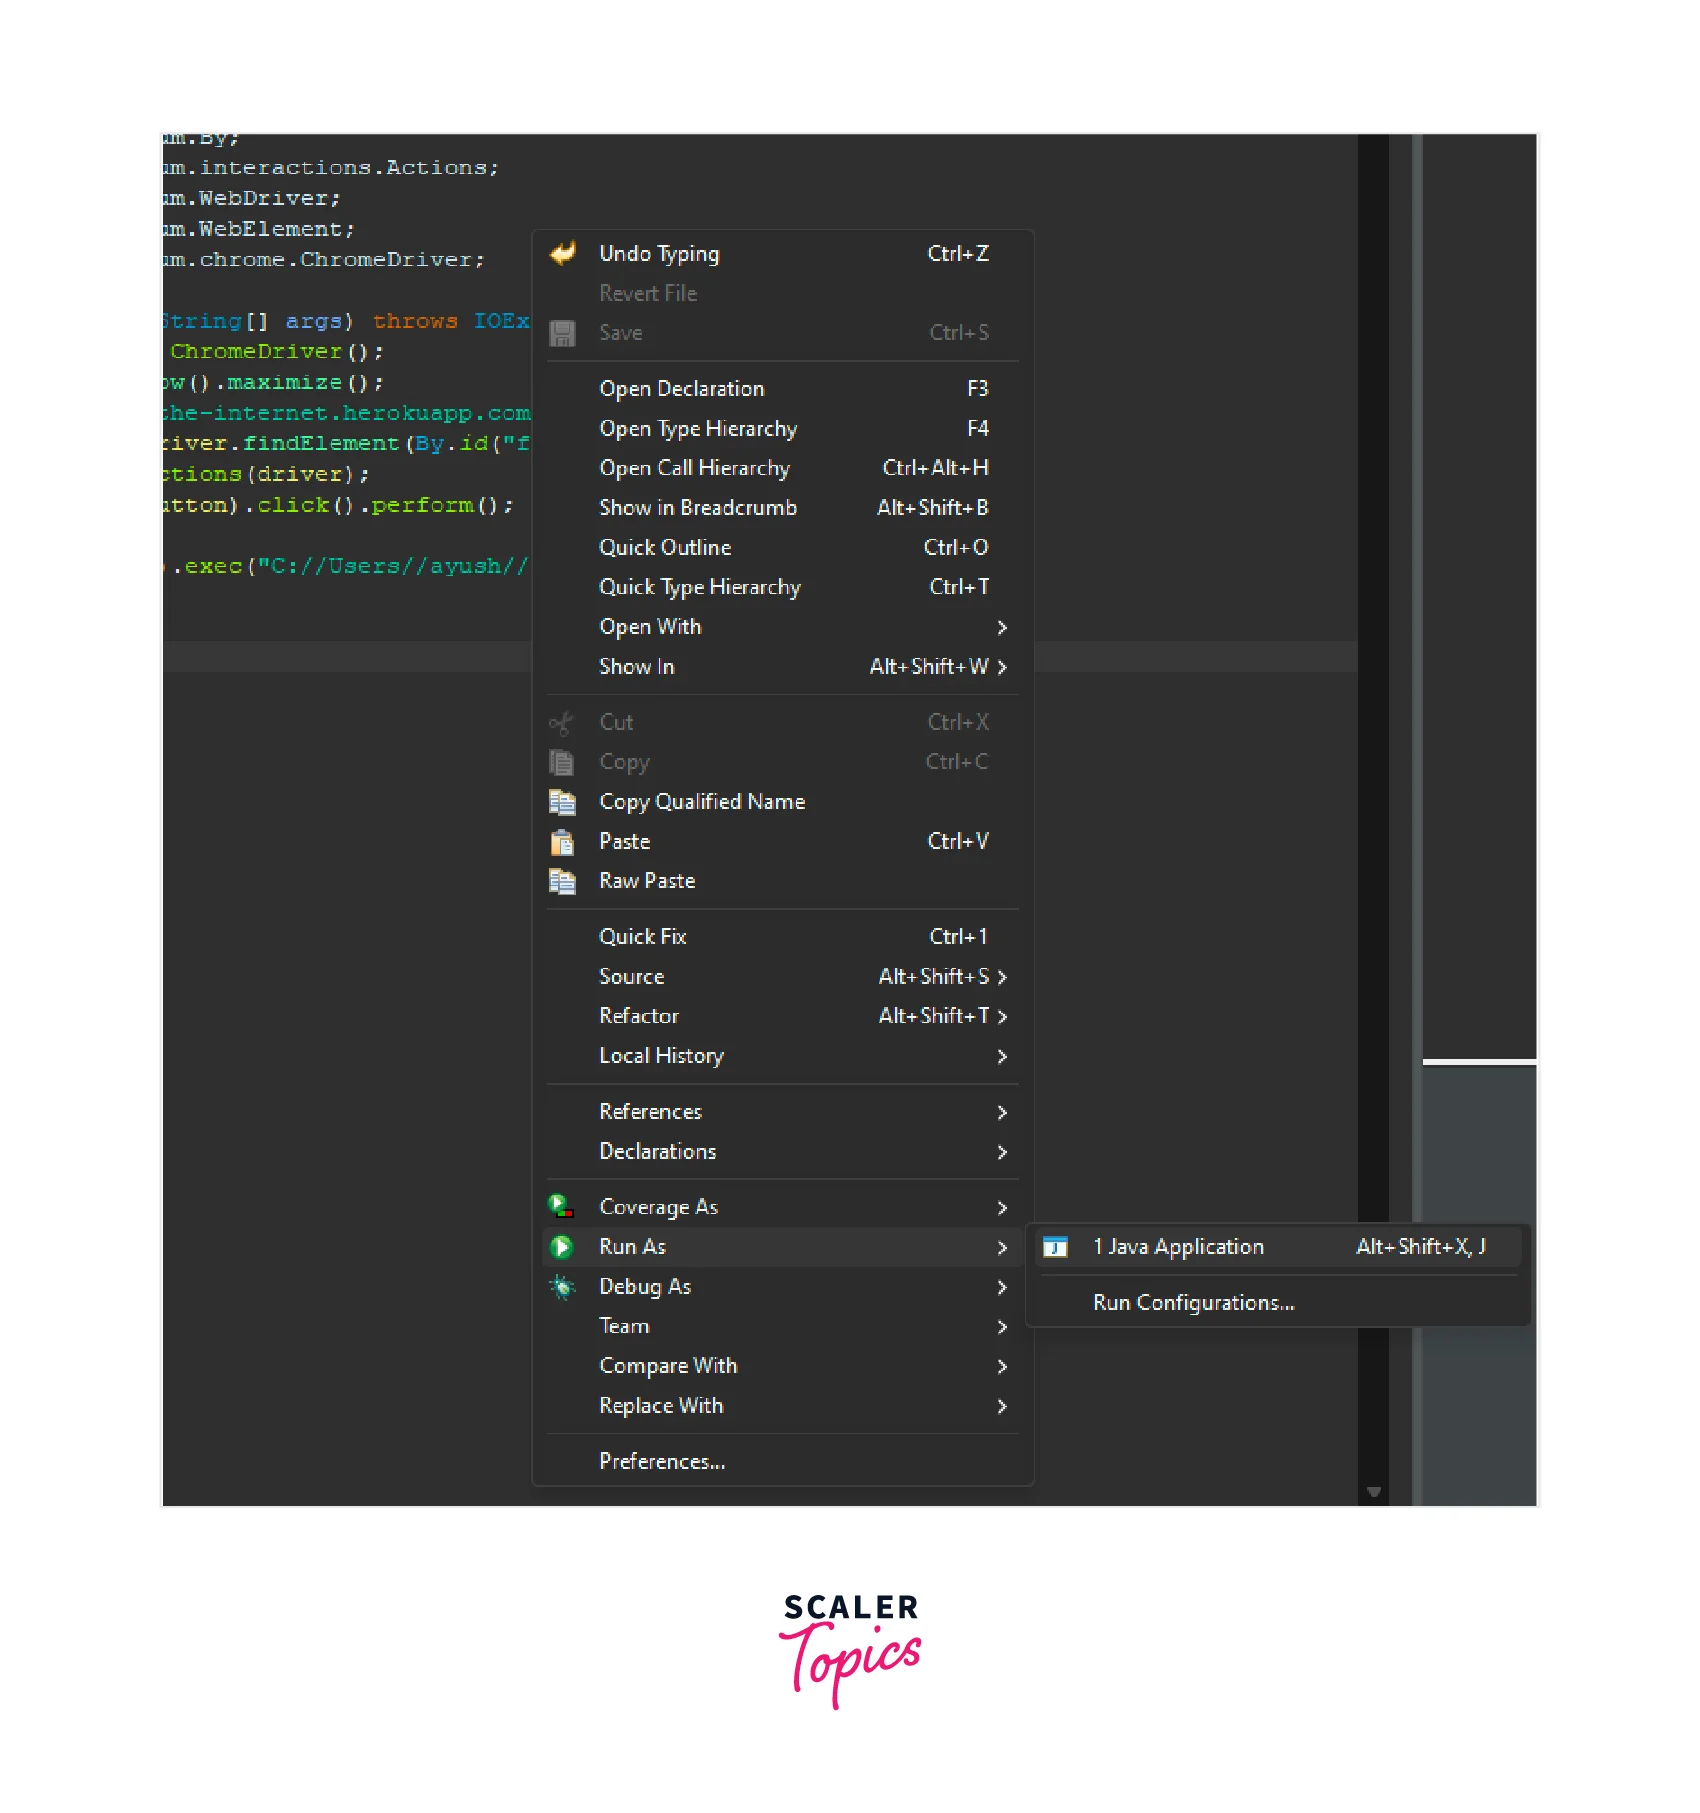Click the Coverage As icon
Screen dimensions: 1700x1813
[x=562, y=1207]
